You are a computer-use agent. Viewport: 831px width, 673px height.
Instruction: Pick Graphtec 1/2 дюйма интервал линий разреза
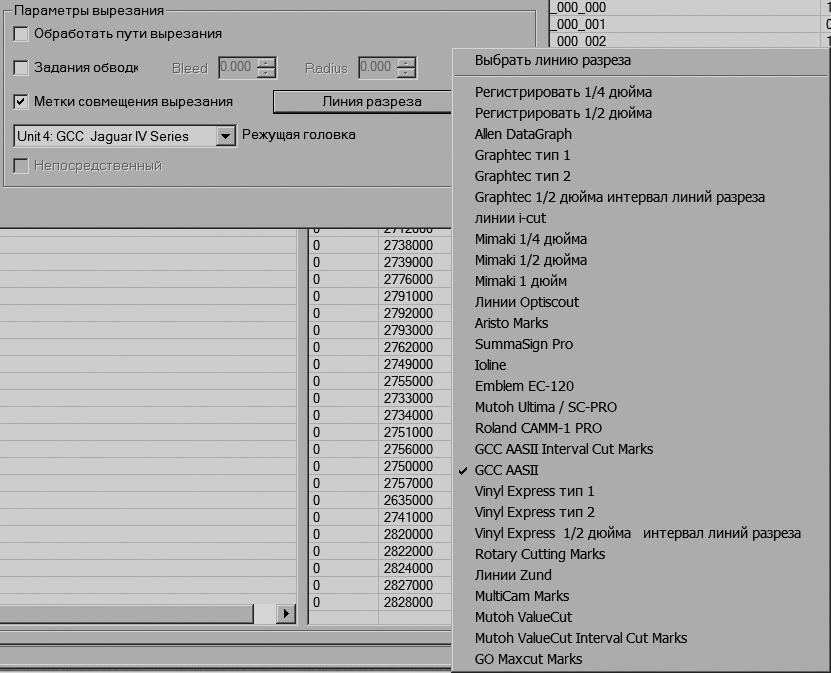[x=620, y=197]
